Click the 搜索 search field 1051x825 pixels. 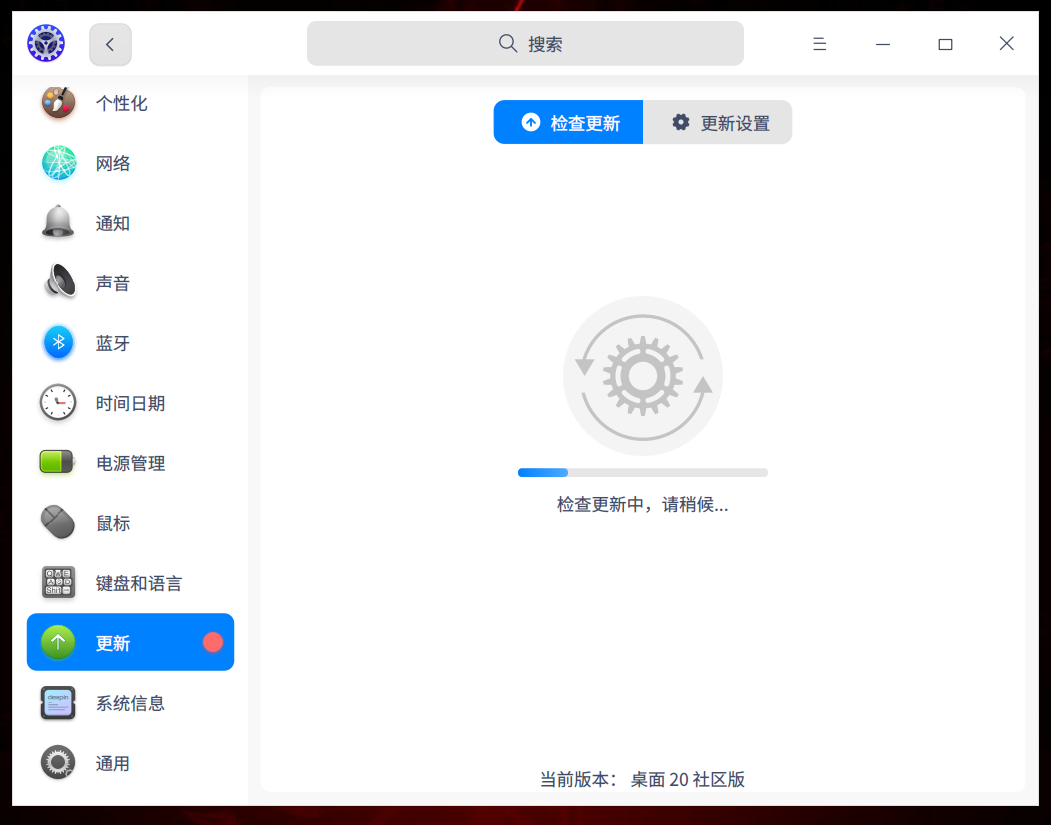pyautogui.click(x=524, y=43)
